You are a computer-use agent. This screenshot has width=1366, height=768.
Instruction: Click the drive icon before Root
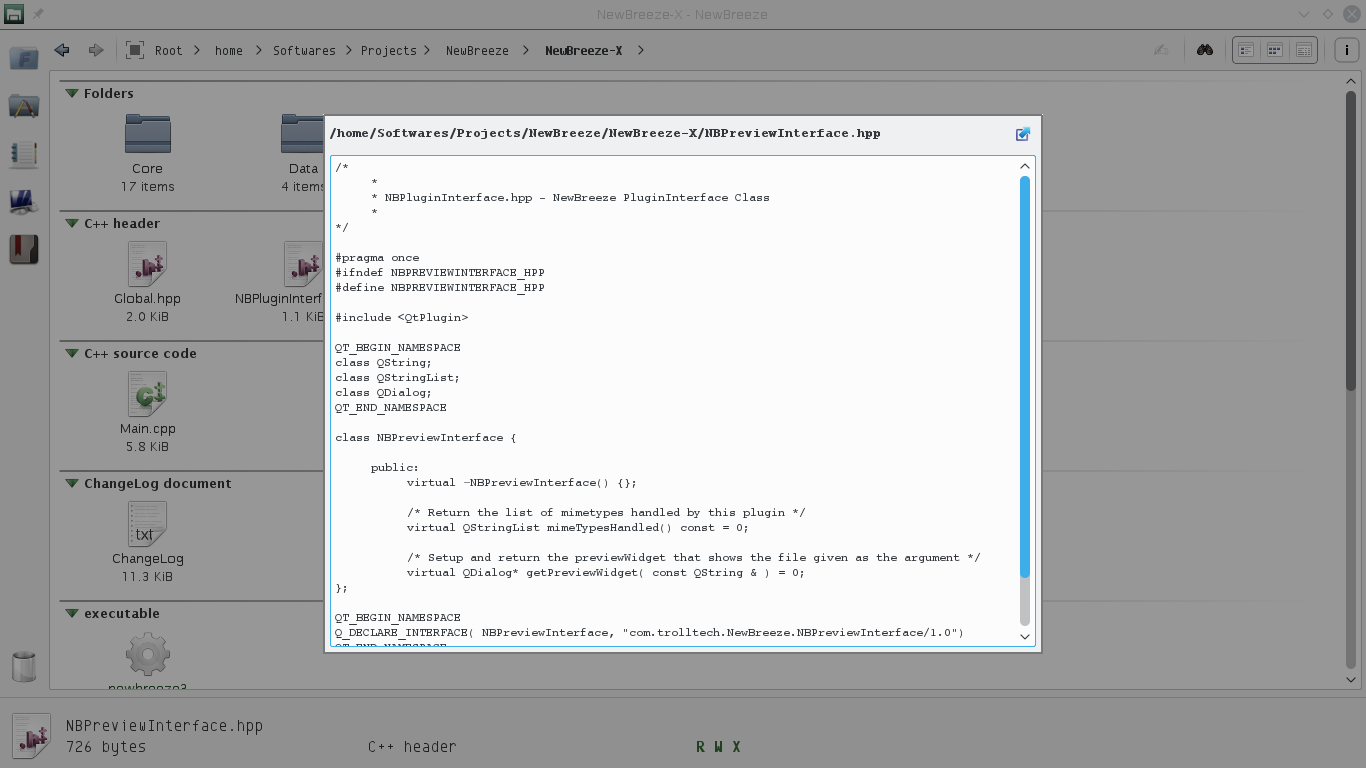point(135,50)
